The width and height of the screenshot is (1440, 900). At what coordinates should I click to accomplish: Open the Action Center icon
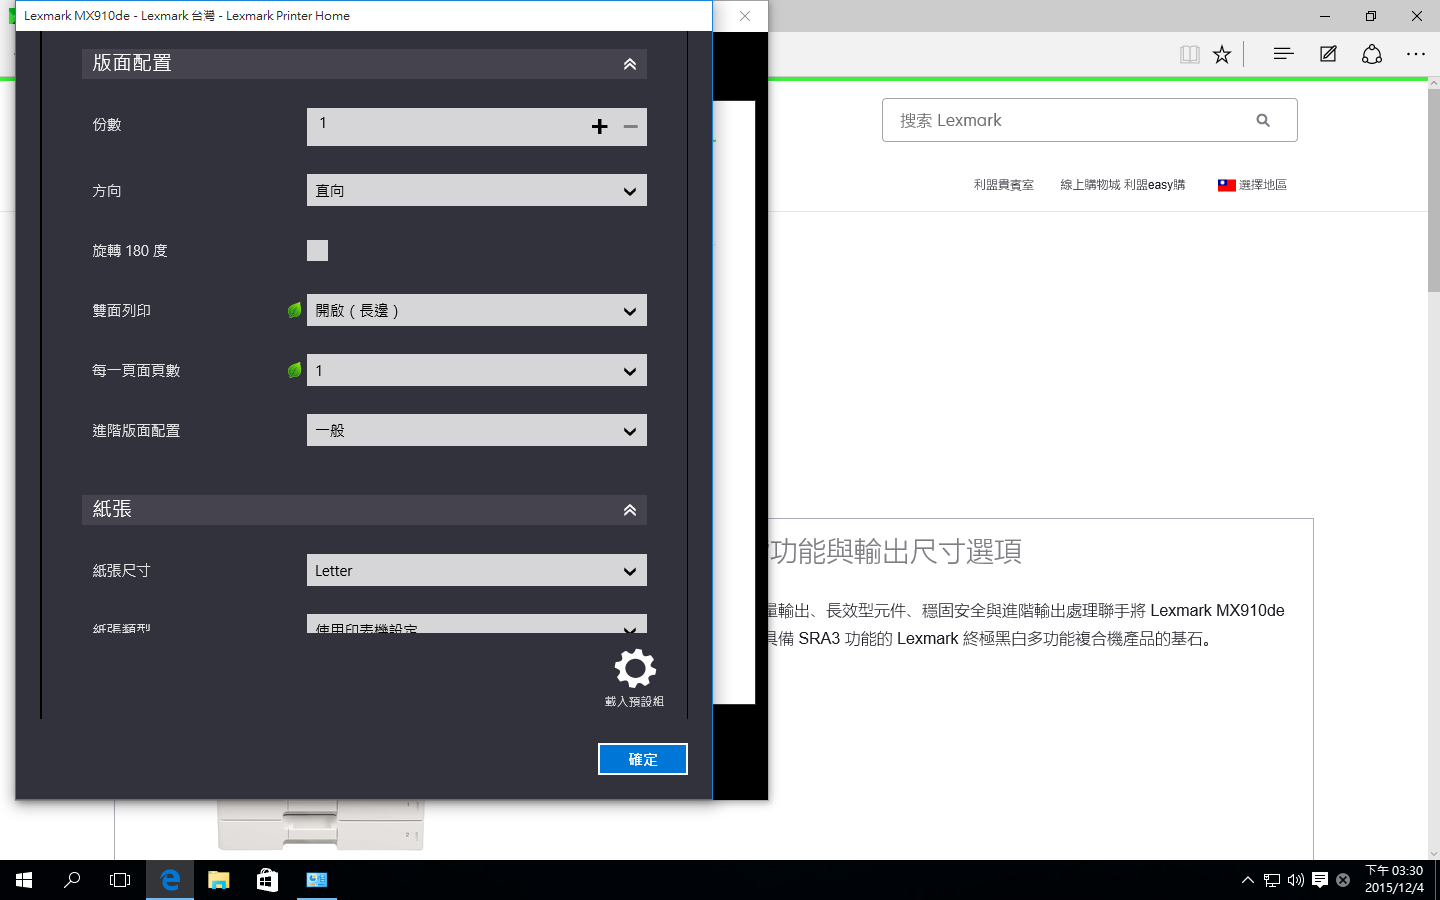(x=1320, y=880)
